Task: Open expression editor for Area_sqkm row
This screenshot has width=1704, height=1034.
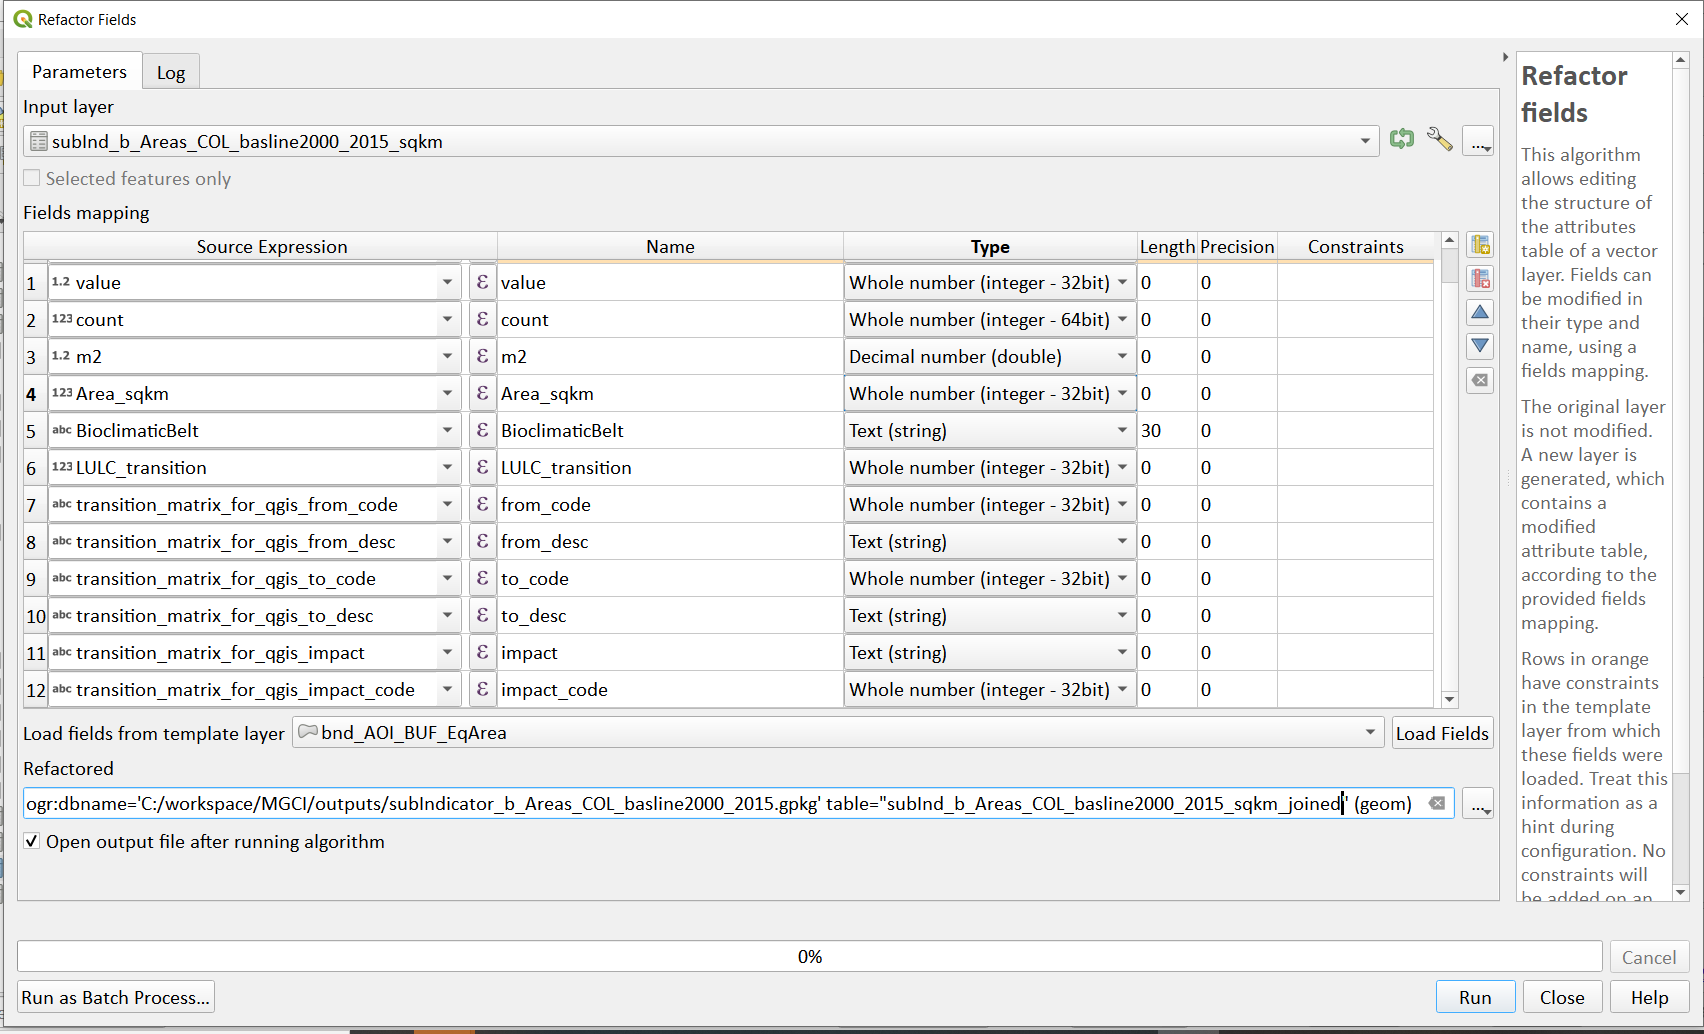Action: [482, 394]
